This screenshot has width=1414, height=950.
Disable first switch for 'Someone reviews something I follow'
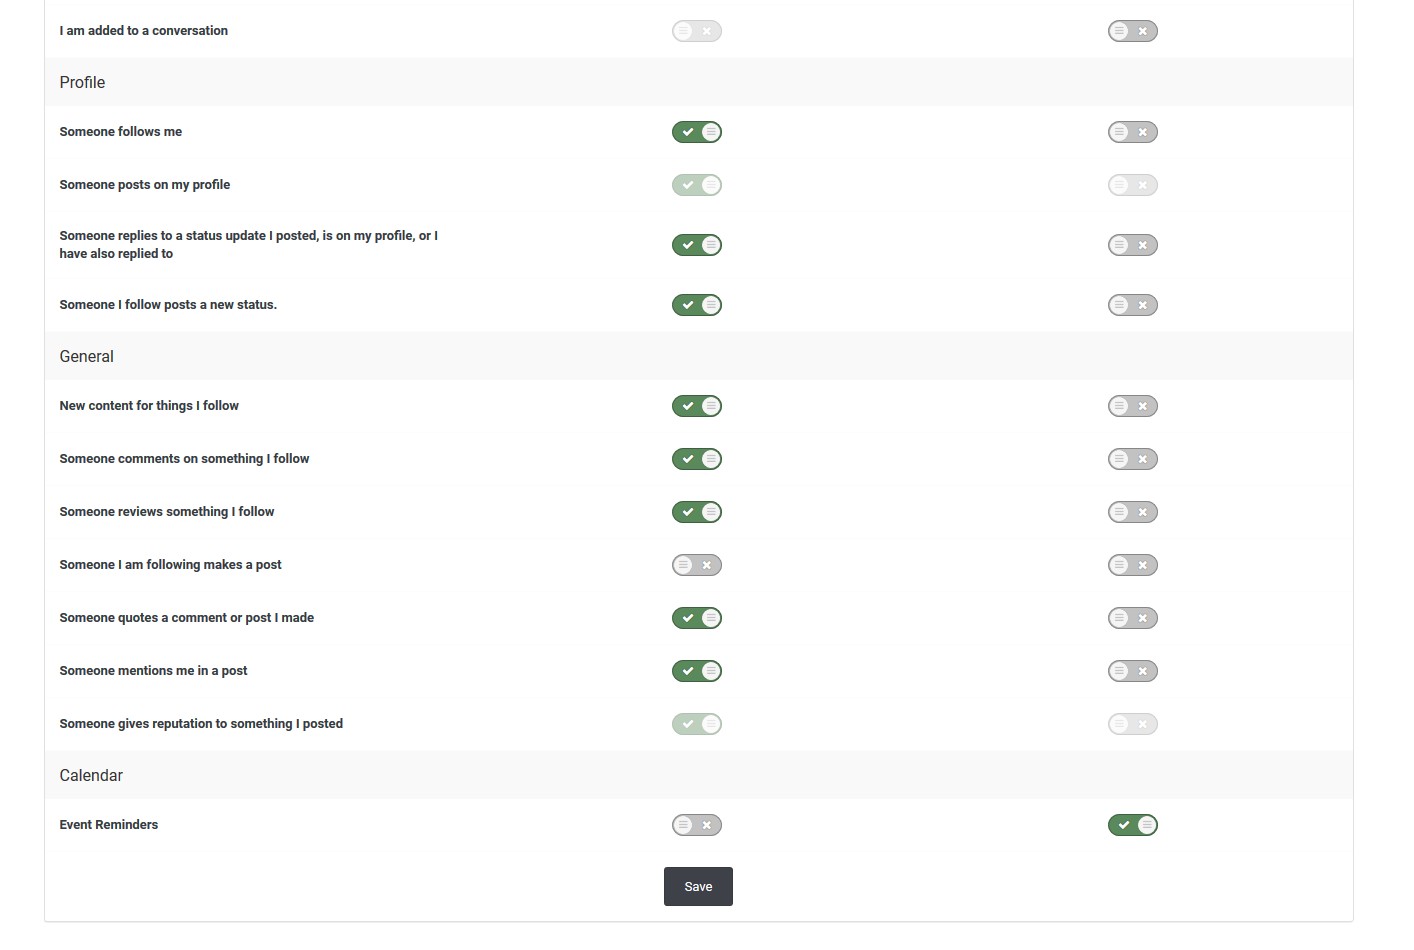click(697, 512)
